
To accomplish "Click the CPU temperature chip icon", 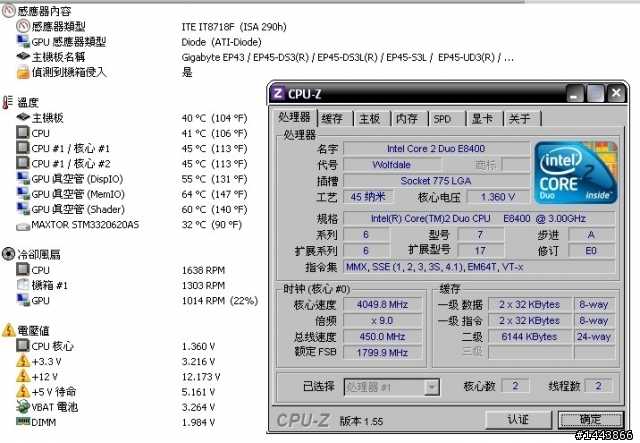I will [x=23, y=133].
